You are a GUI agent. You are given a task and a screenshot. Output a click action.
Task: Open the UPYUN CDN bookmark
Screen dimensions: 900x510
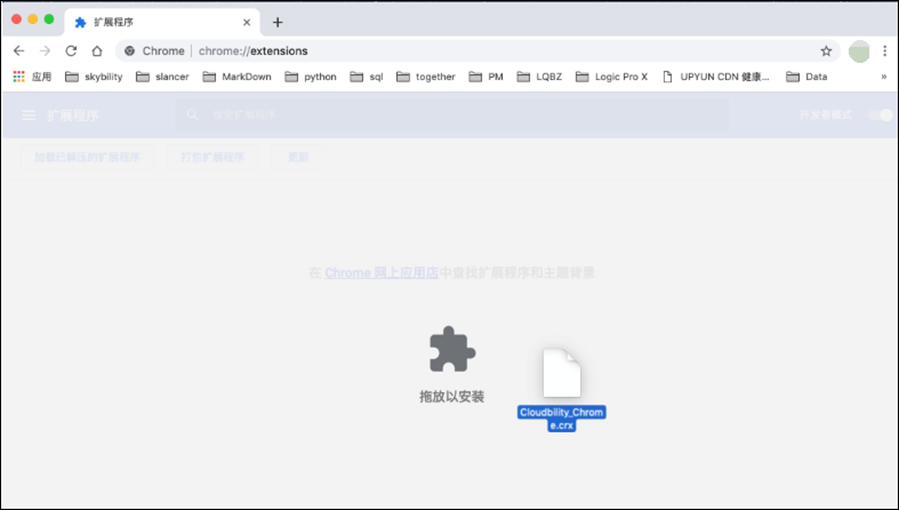pos(717,77)
